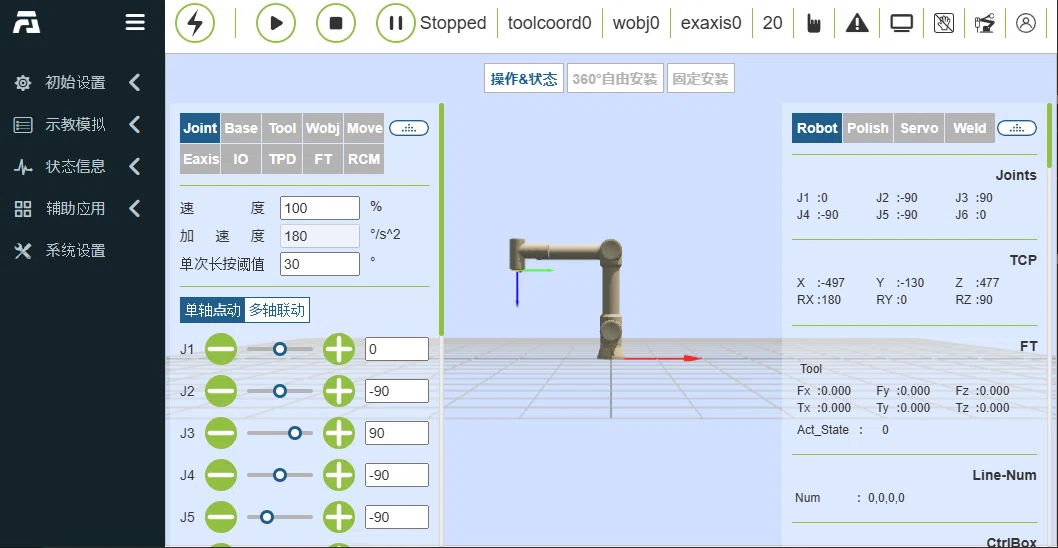Screen dimensions: 1058x548
Task: Select the Joint tab
Action: pos(200,128)
